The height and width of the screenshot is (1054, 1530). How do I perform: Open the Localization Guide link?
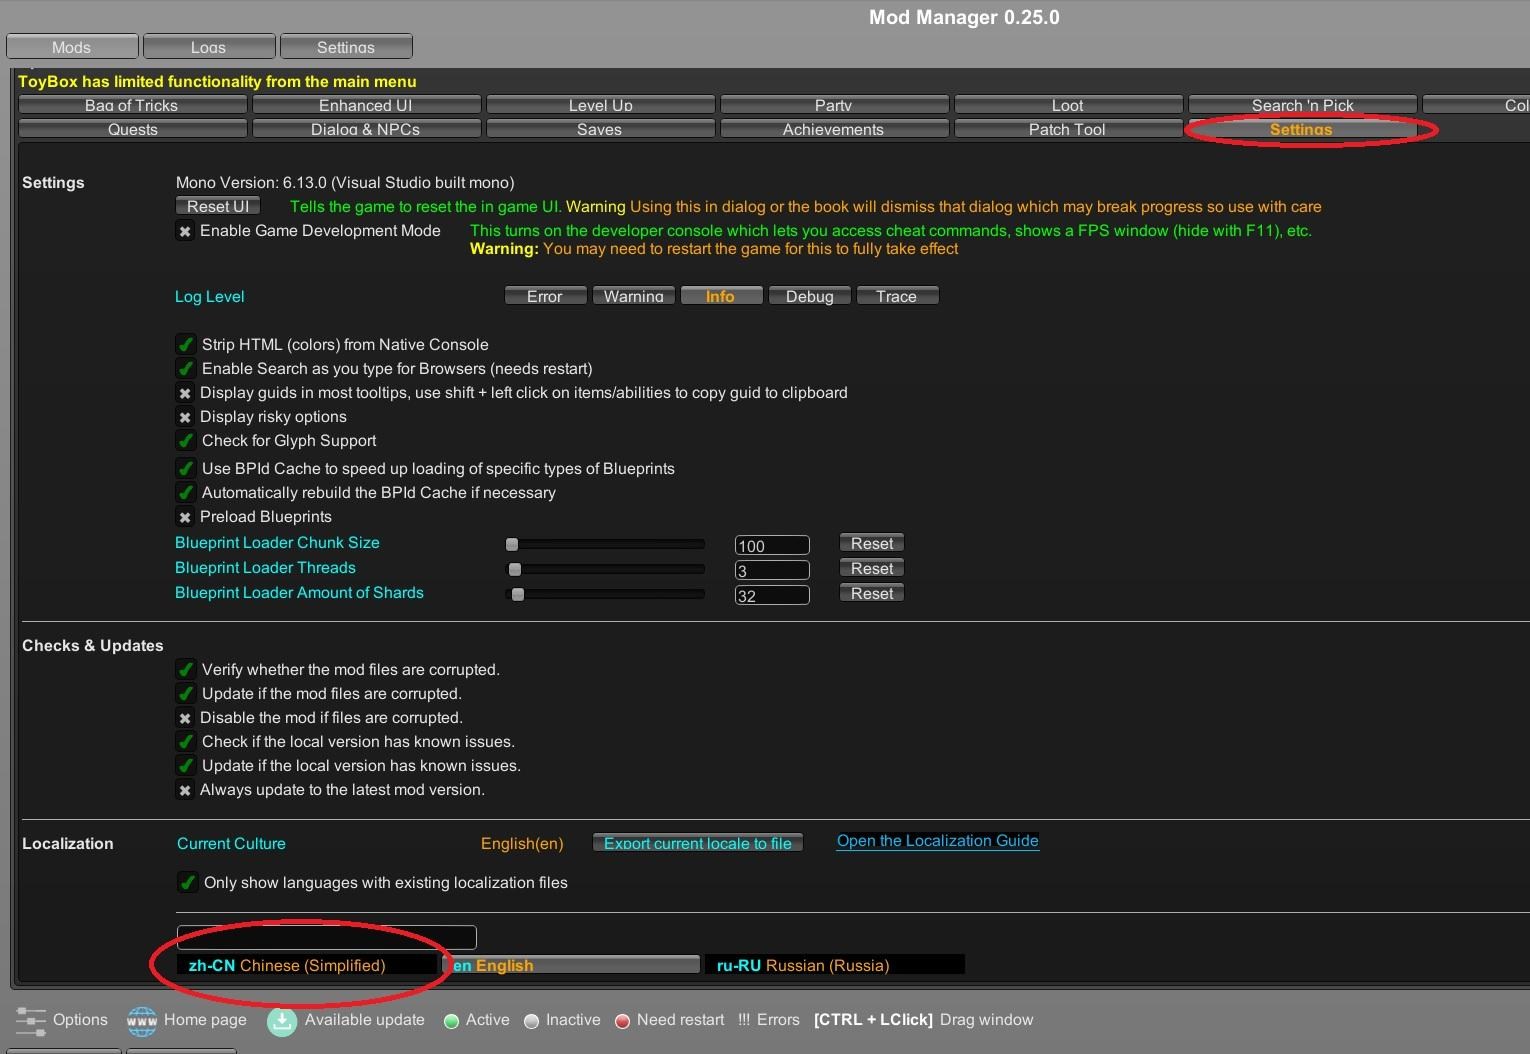[936, 841]
